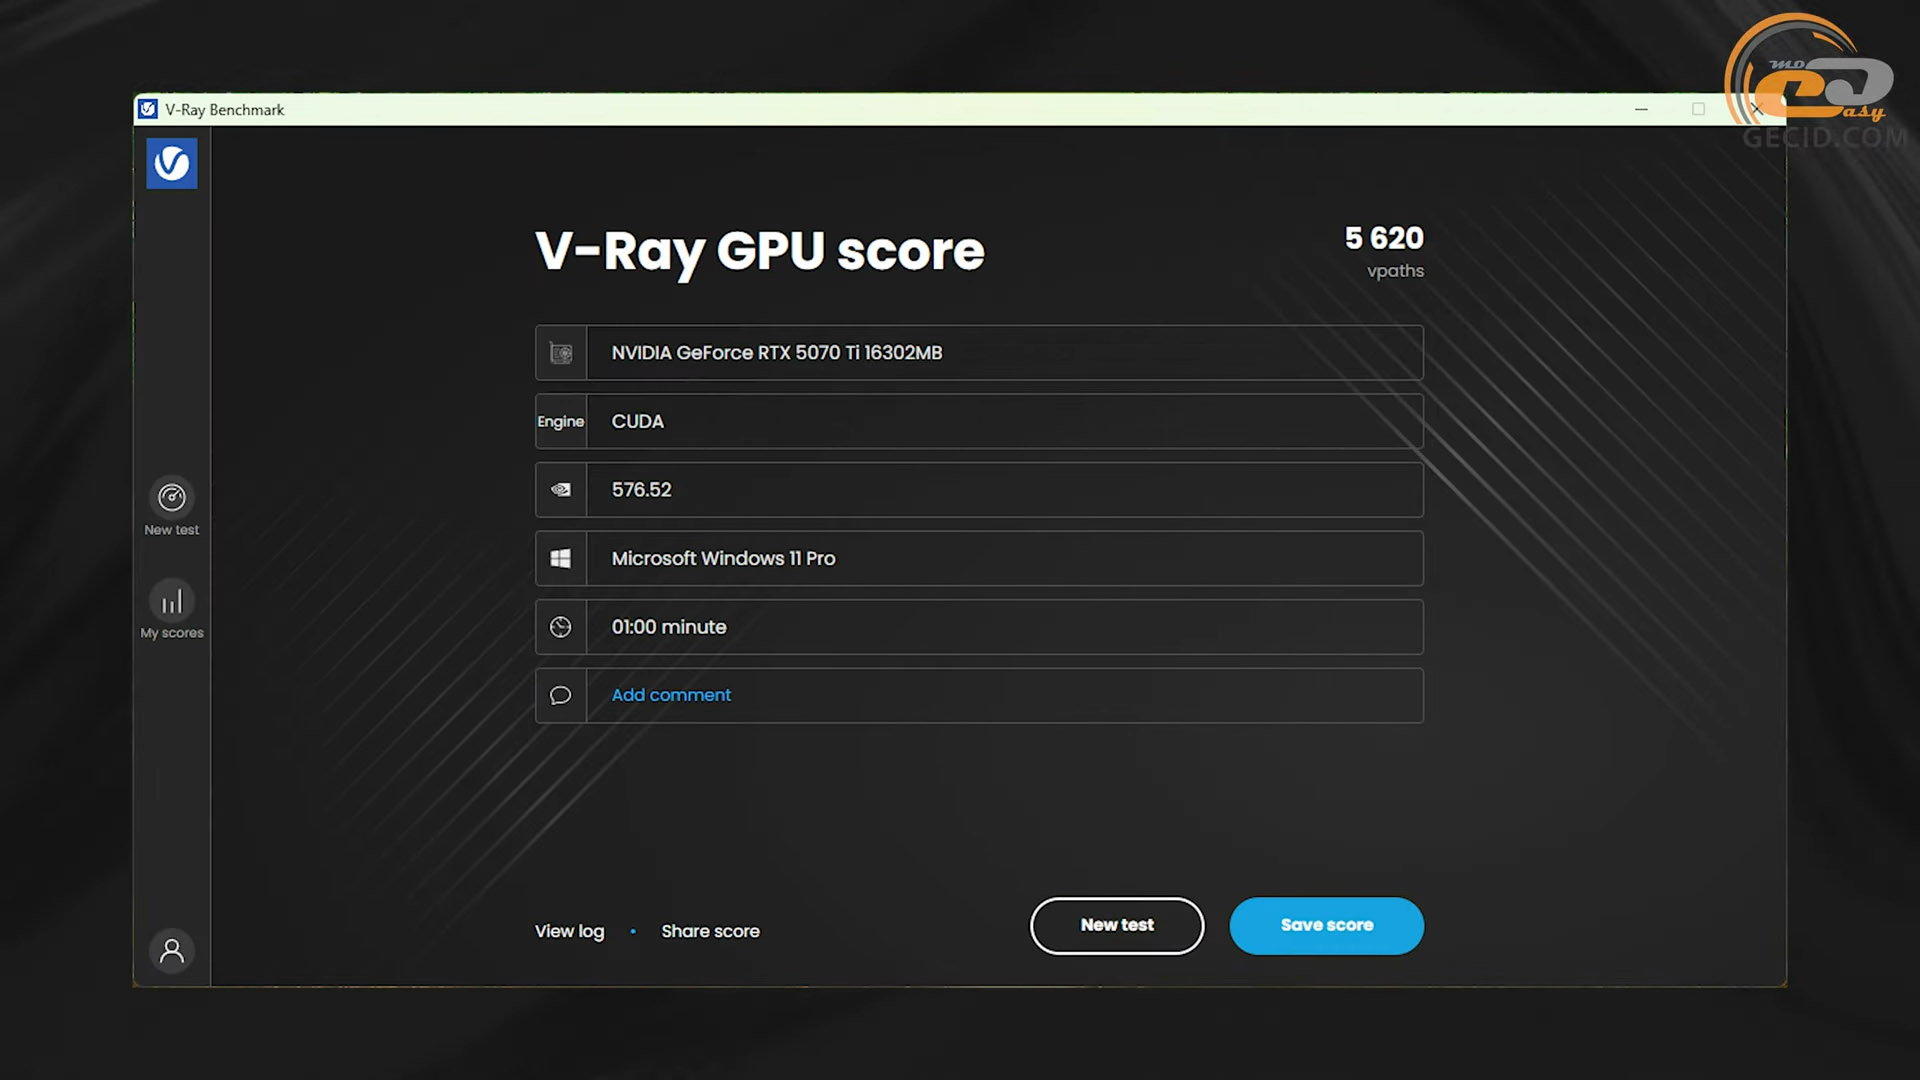Click V-Ray Benchmark title bar app icon

pyautogui.click(x=148, y=109)
